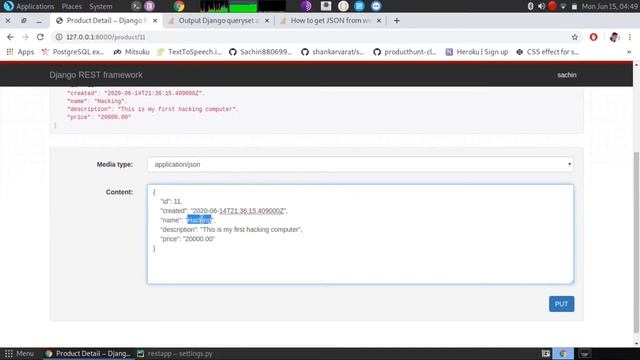Click the purple circle launcher next to the terminal icon

coord(149,6)
